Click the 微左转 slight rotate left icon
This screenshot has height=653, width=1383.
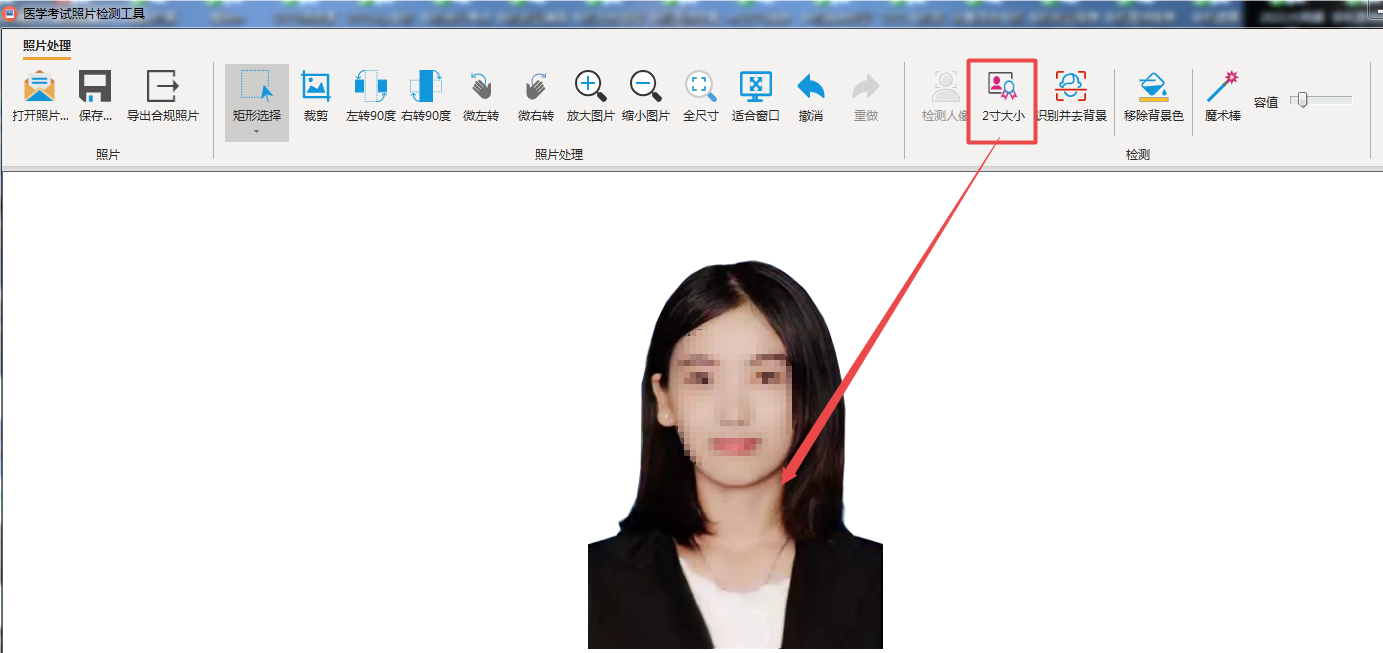click(481, 88)
